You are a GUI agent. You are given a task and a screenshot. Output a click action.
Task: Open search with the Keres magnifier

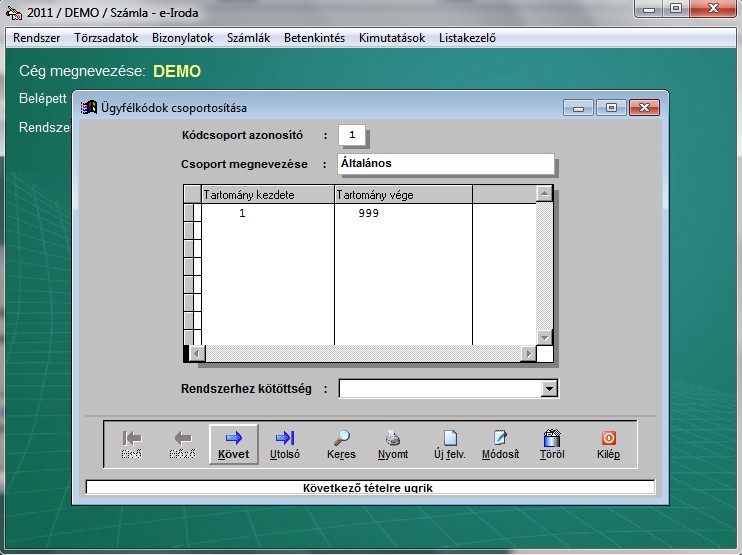pyautogui.click(x=341, y=444)
